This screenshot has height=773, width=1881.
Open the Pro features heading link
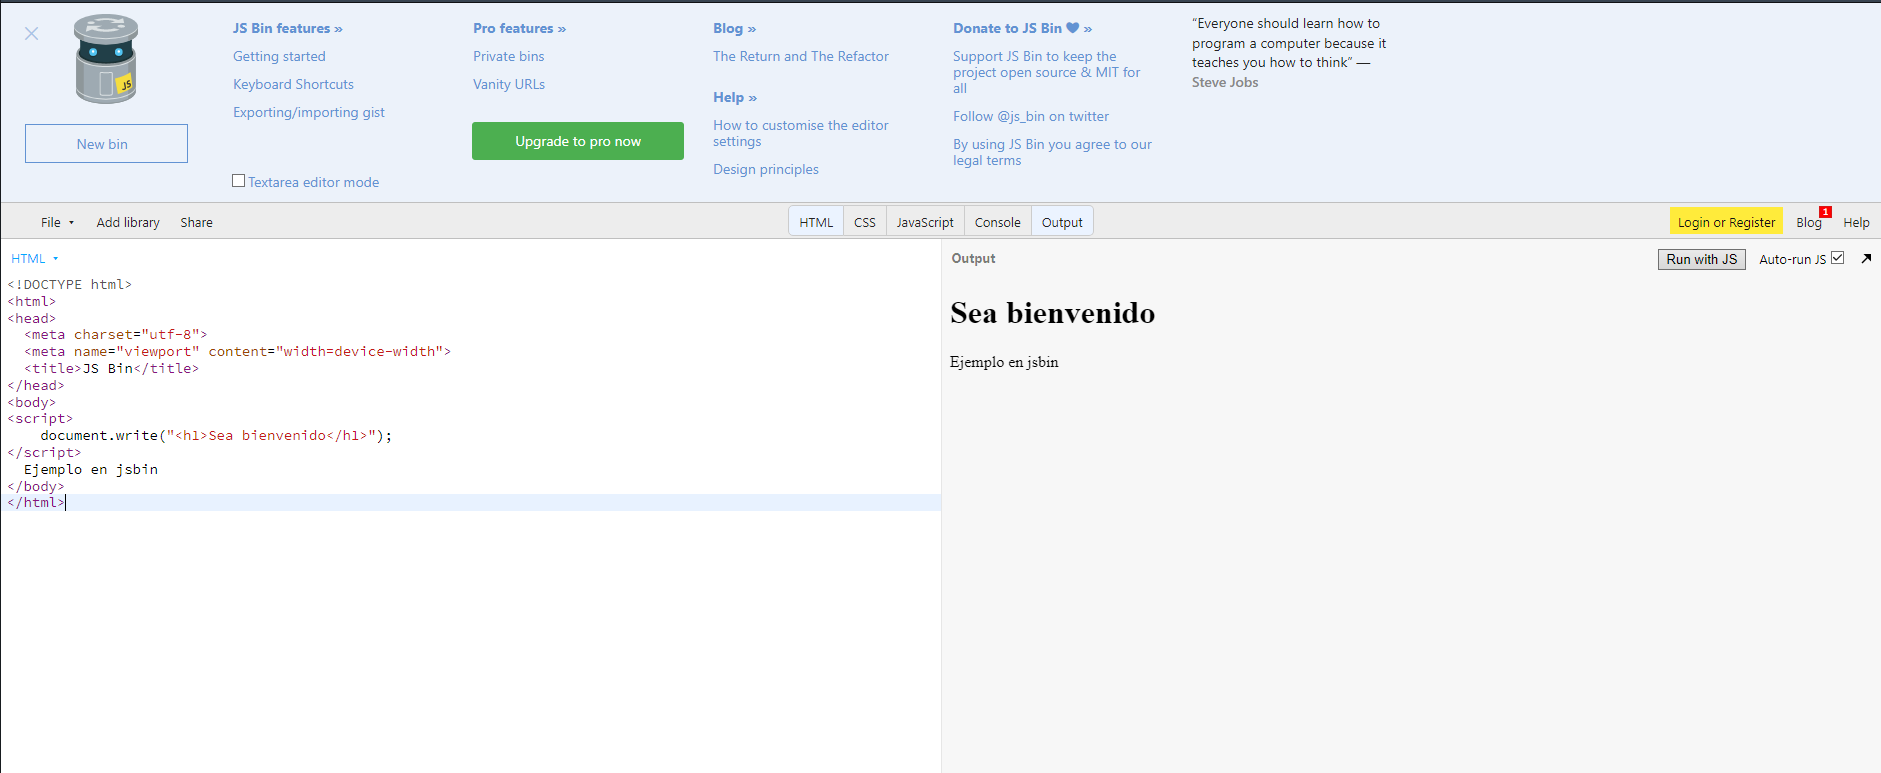pos(519,28)
